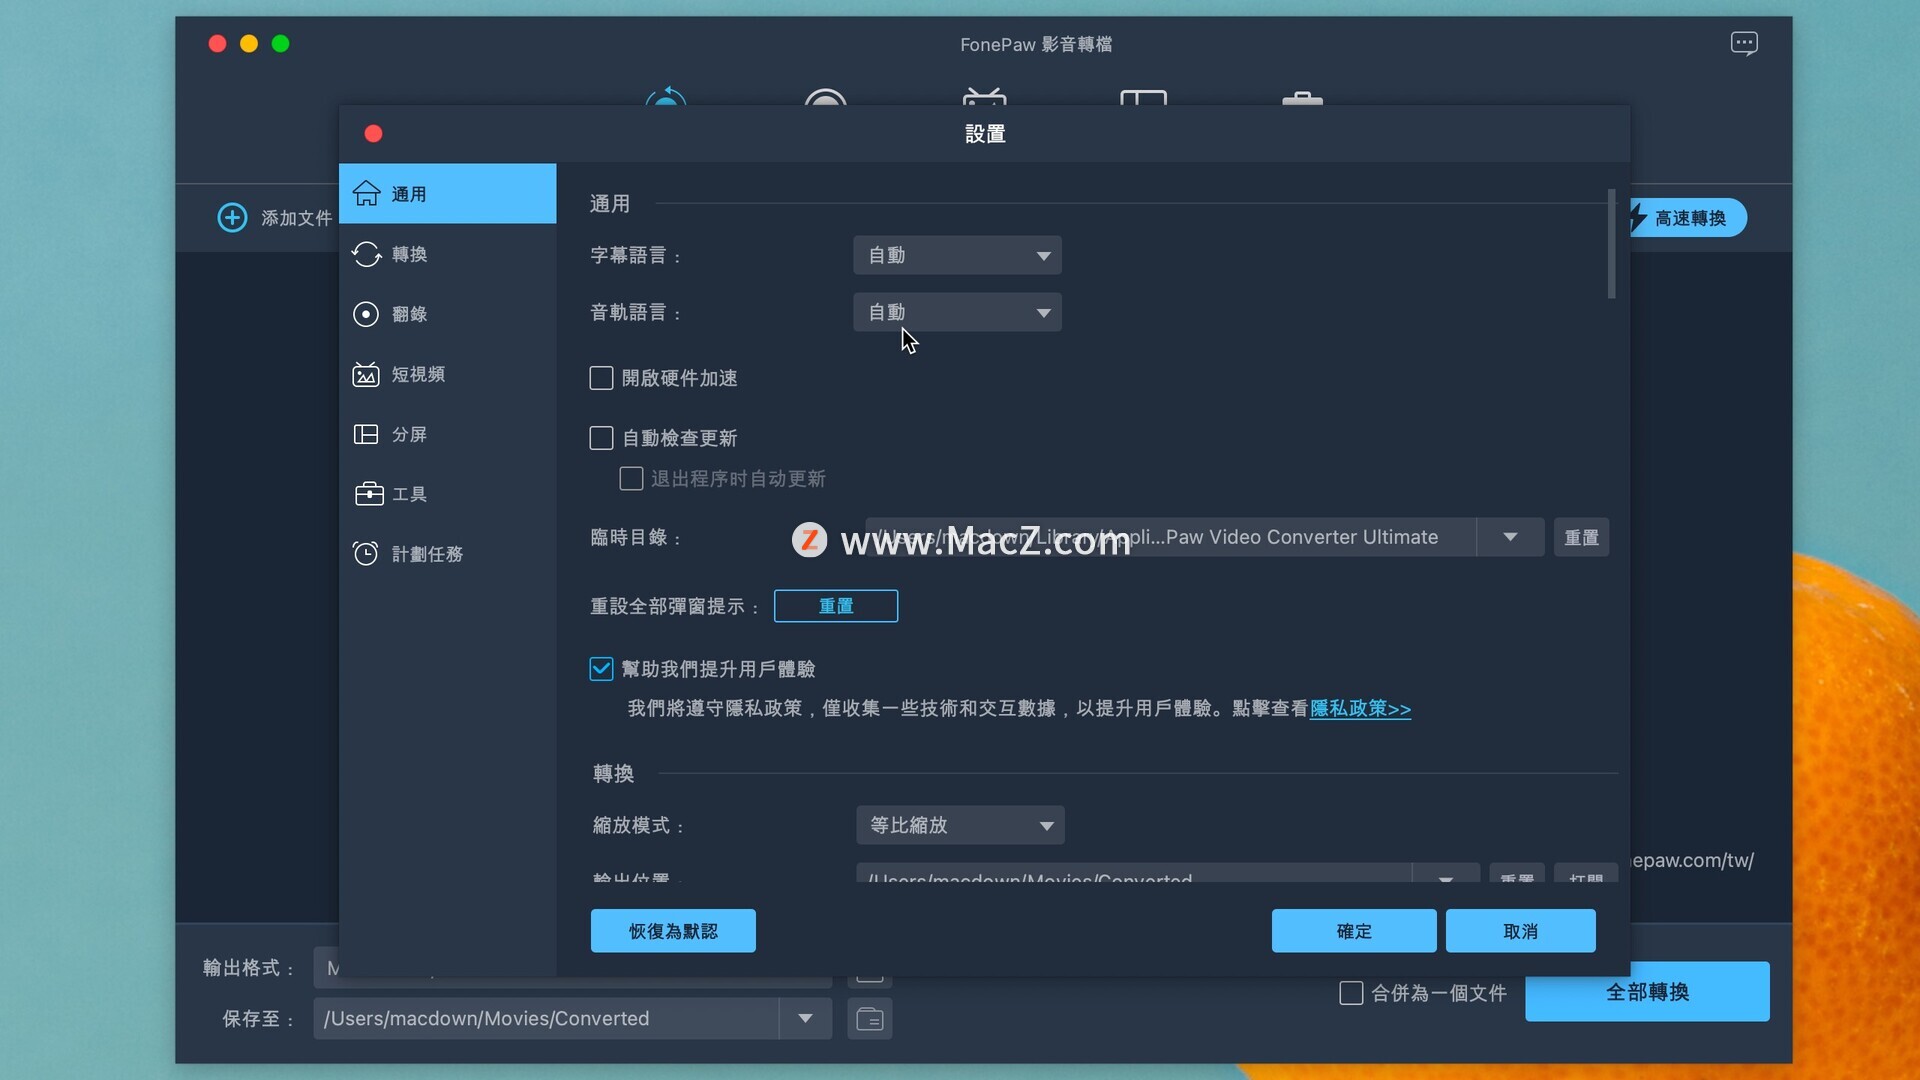Viewport: 1920px width, 1080px height.
Task: Open the 計劃任務 scheduled task clock icon
Action: 366,554
